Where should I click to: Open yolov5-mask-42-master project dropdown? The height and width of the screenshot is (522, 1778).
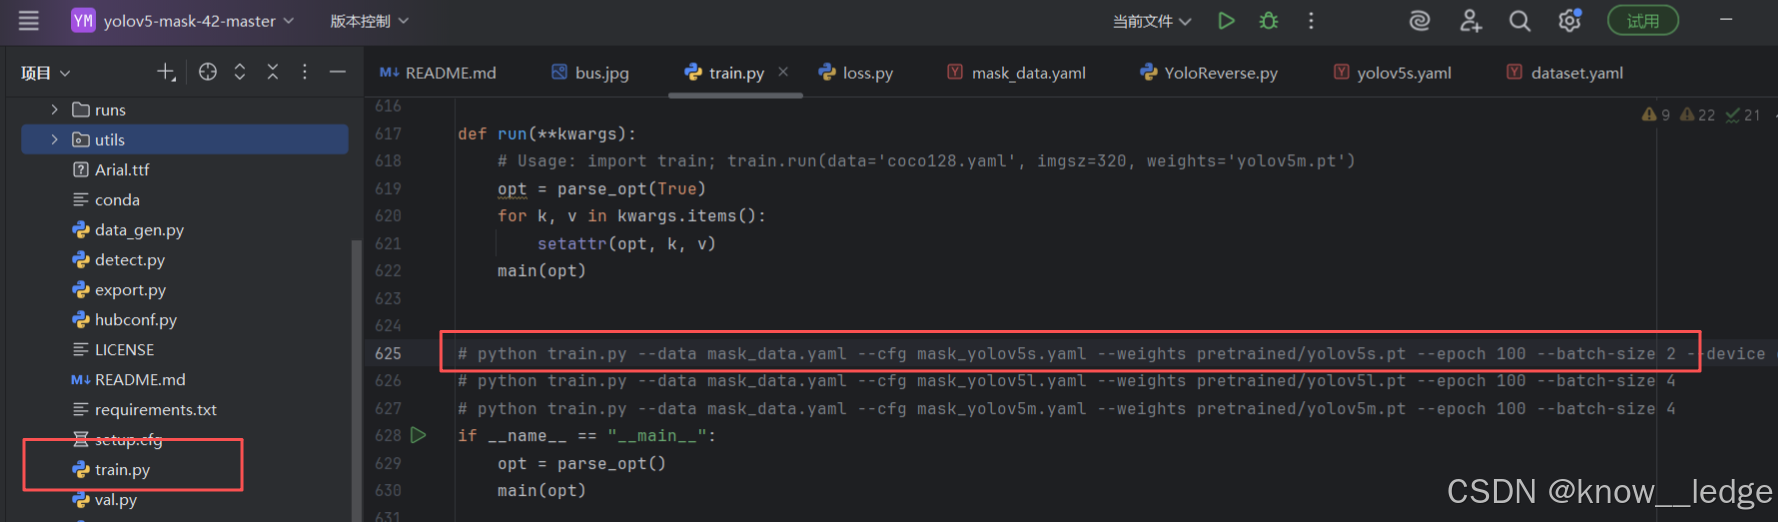[x=183, y=21]
